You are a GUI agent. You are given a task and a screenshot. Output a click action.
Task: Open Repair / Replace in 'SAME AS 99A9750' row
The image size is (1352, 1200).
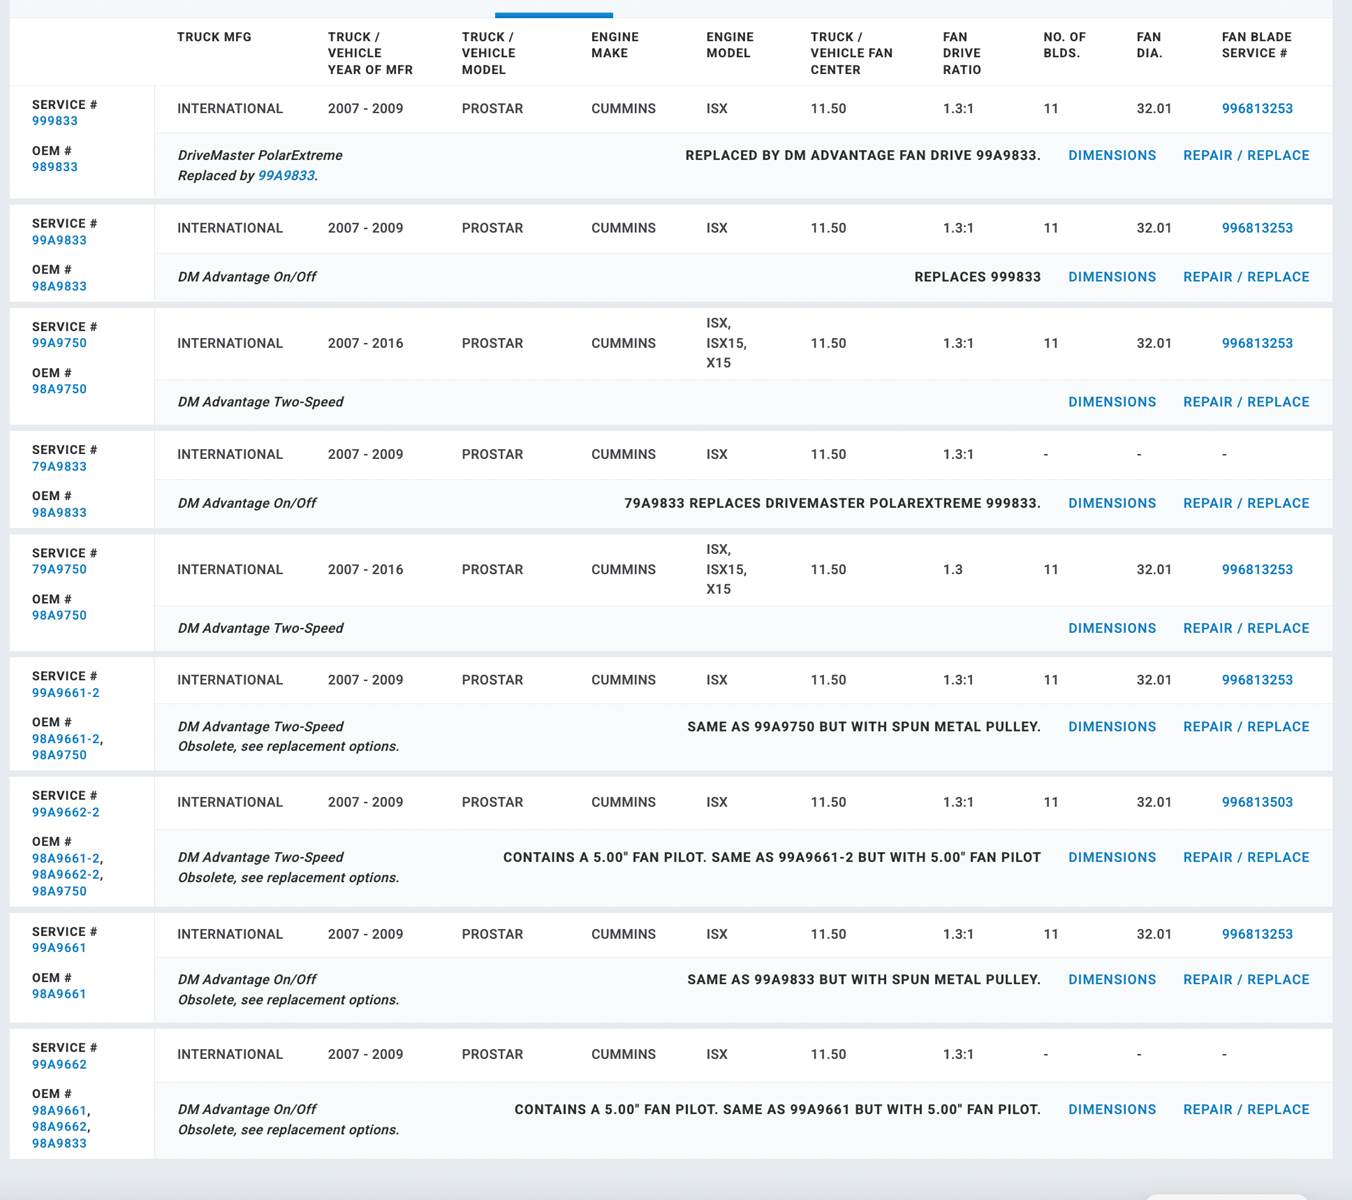[1246, 727]
